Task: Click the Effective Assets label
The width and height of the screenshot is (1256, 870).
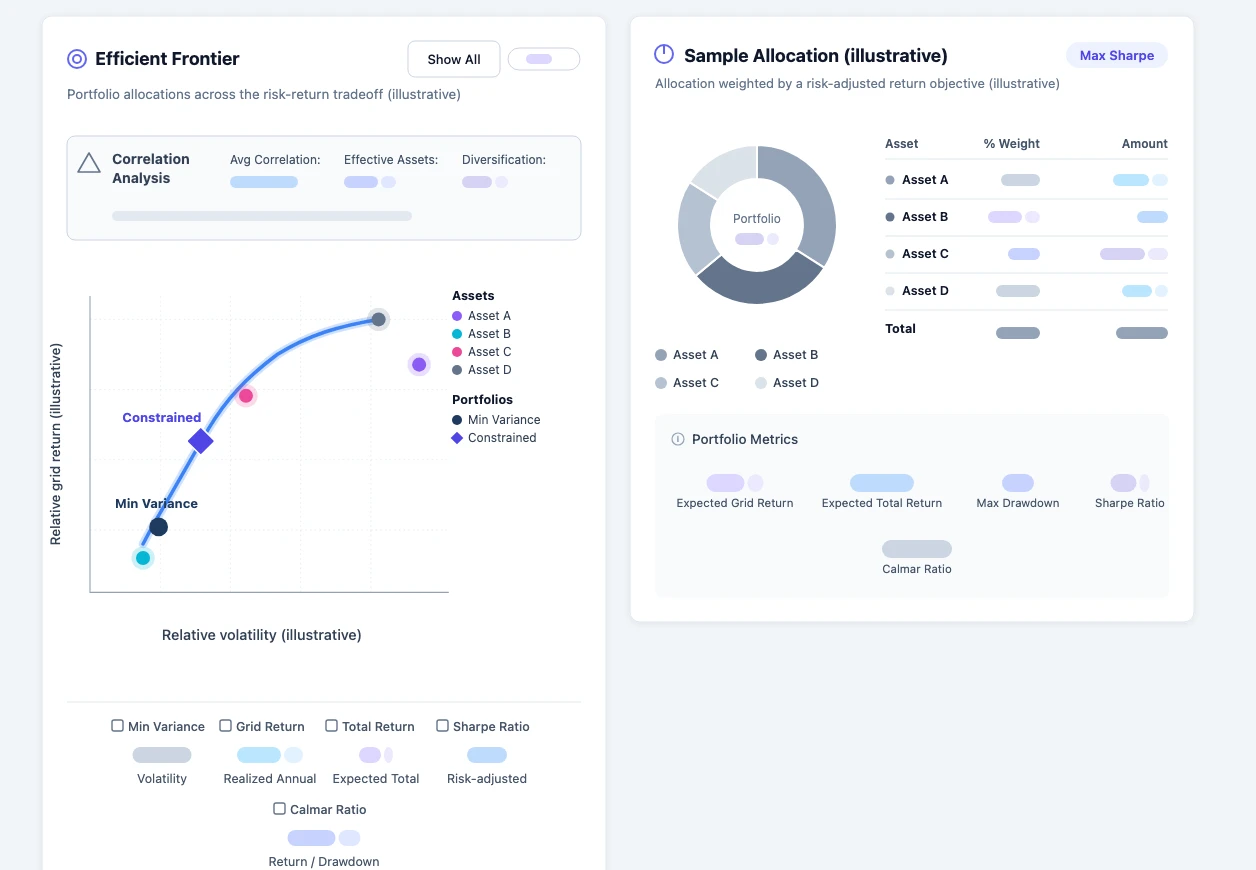Action: click(391, 160)
